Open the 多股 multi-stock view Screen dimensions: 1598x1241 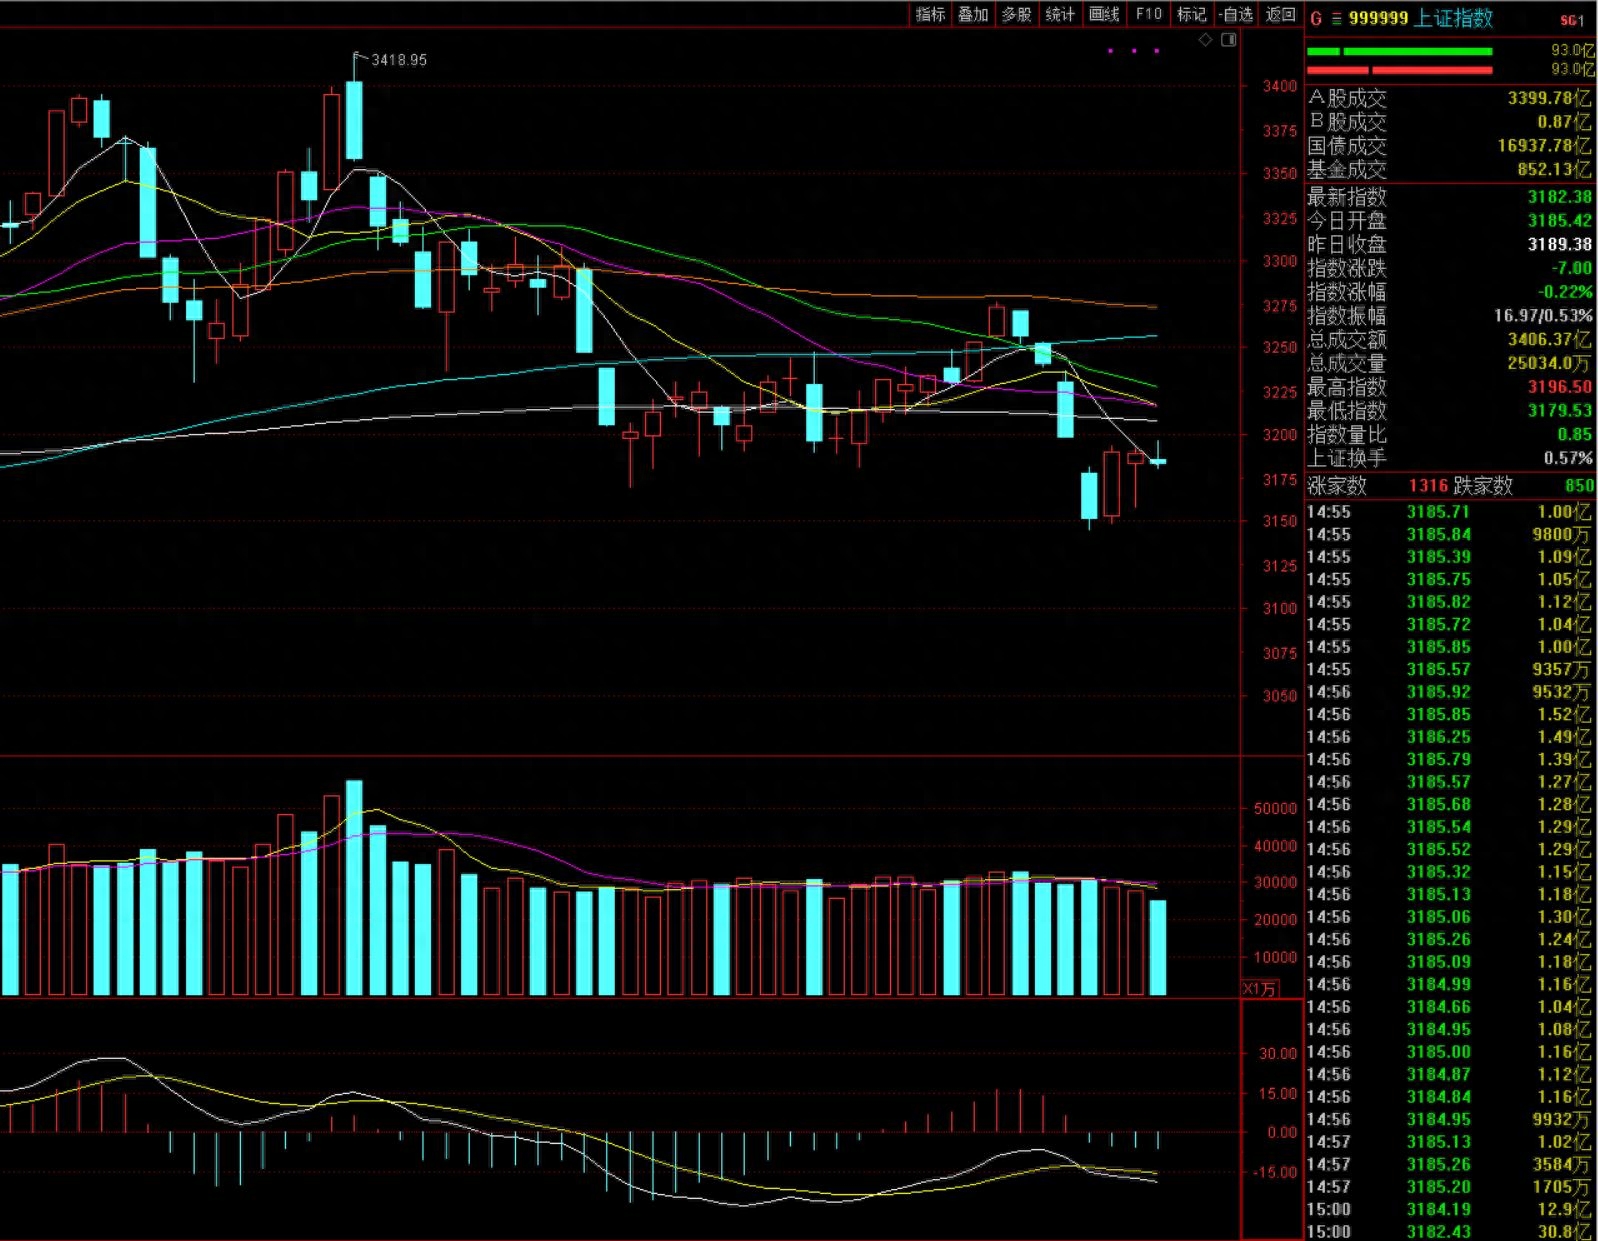tap(1017, 14)
